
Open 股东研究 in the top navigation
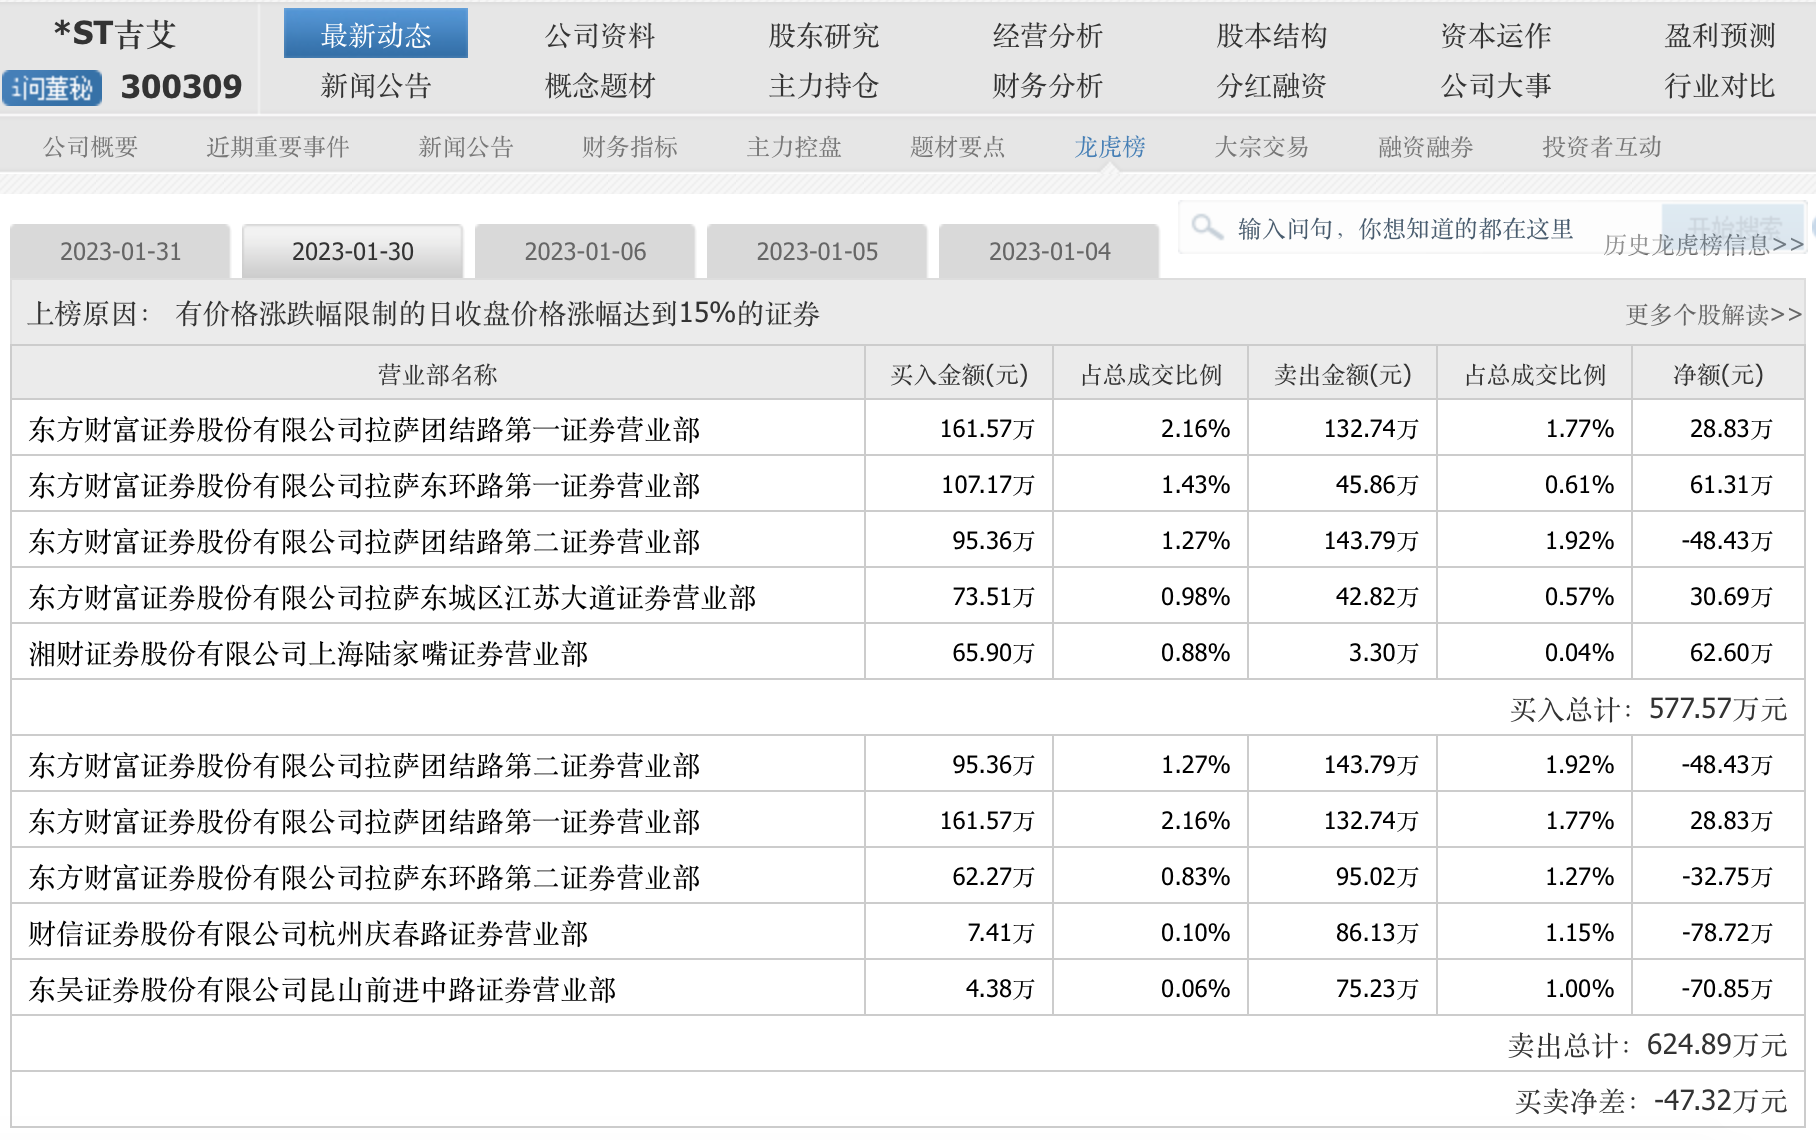(823, 35)
